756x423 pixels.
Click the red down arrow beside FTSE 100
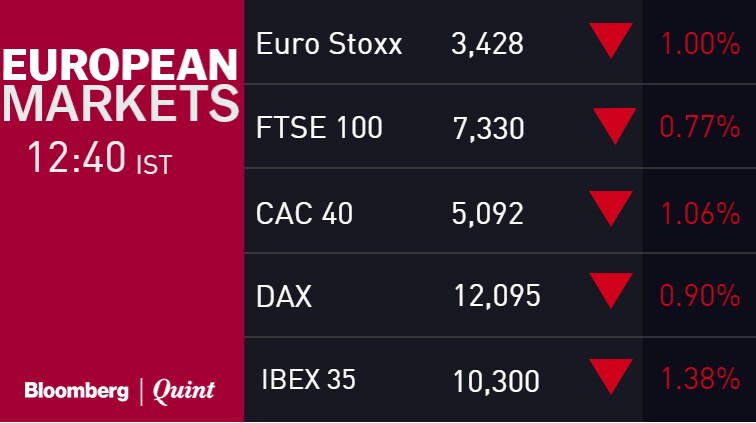[614, 125]
